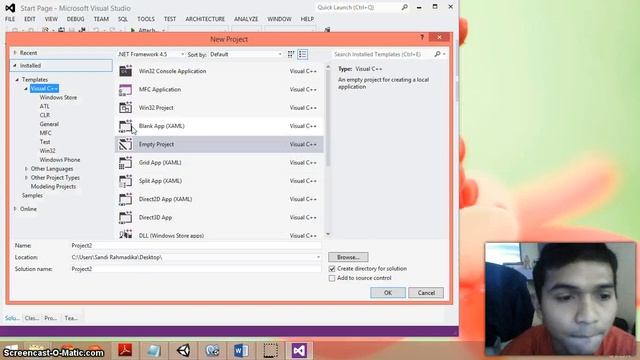Switch to the Class View bottom tab
The height and width of the screenshot is (360, 640).
[x=31, y=318]
